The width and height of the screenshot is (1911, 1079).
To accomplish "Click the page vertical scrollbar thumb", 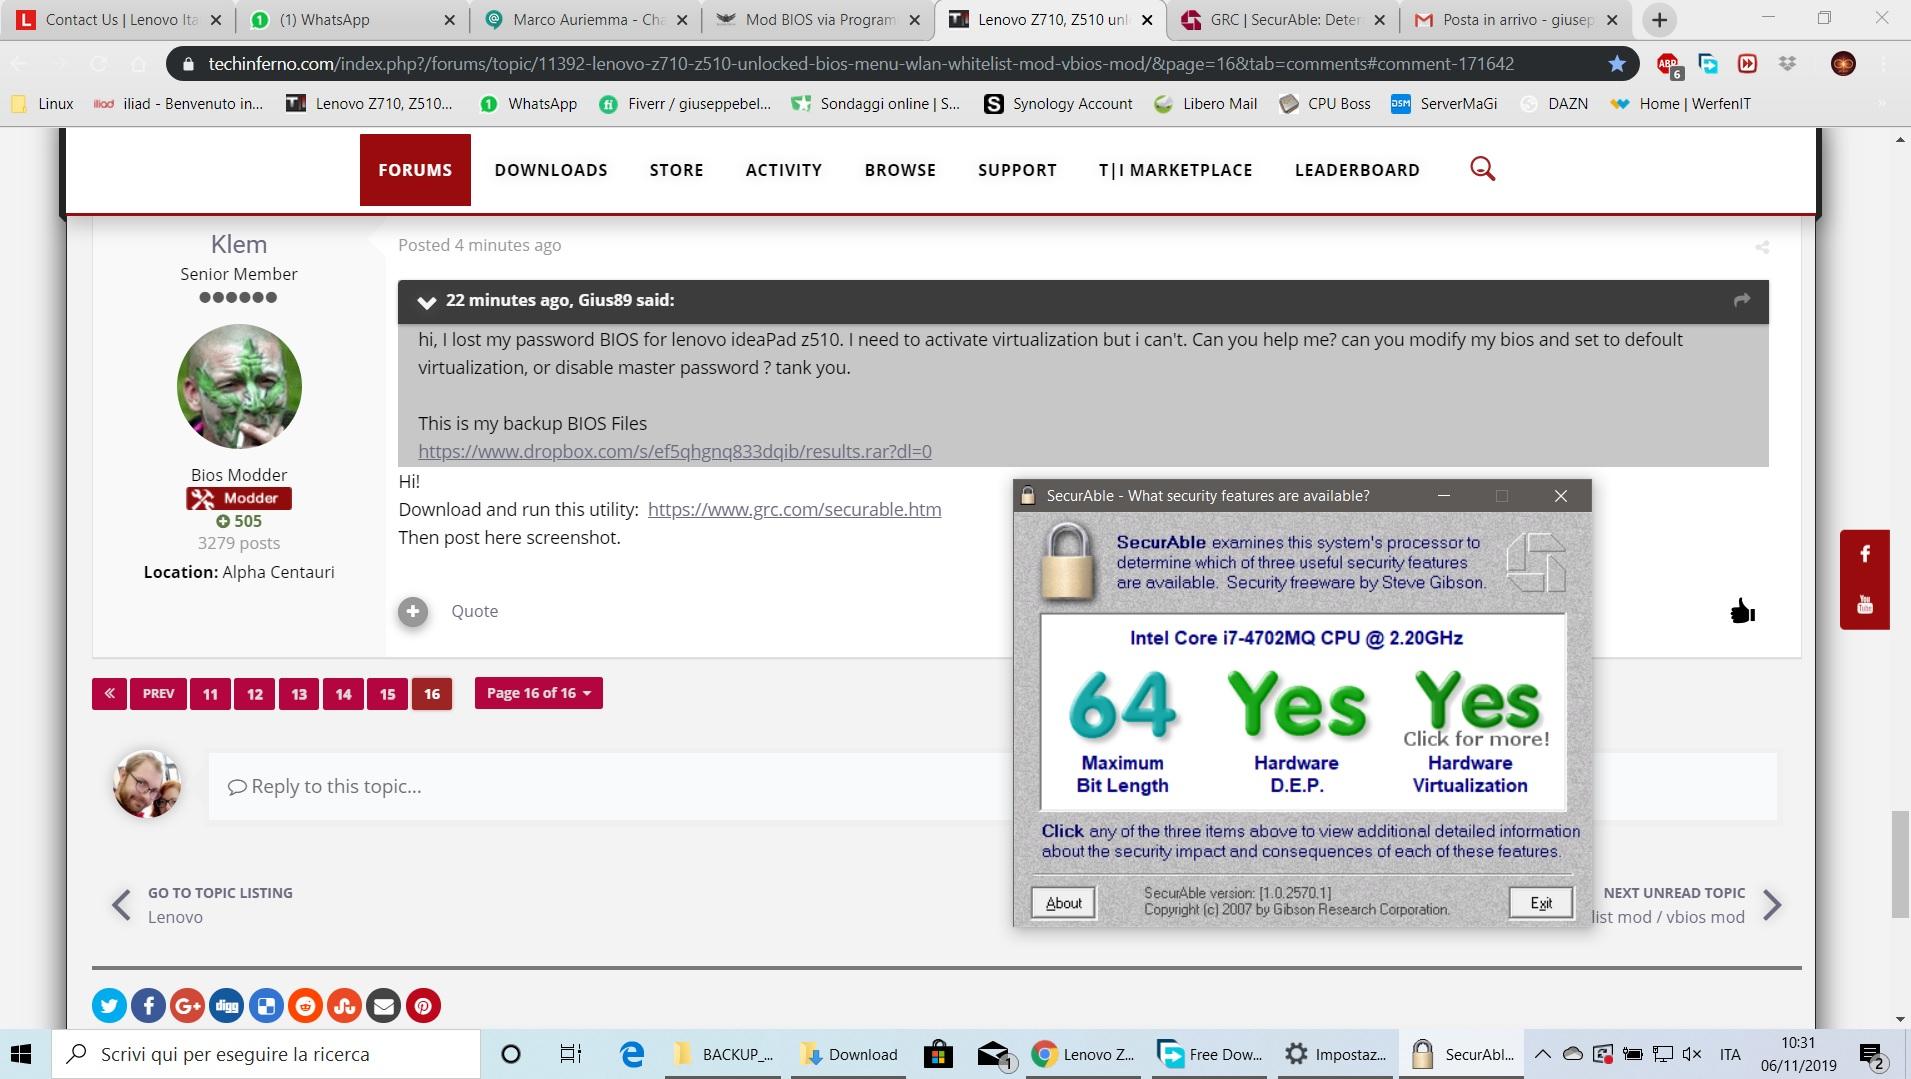I will coord(1900,865).
